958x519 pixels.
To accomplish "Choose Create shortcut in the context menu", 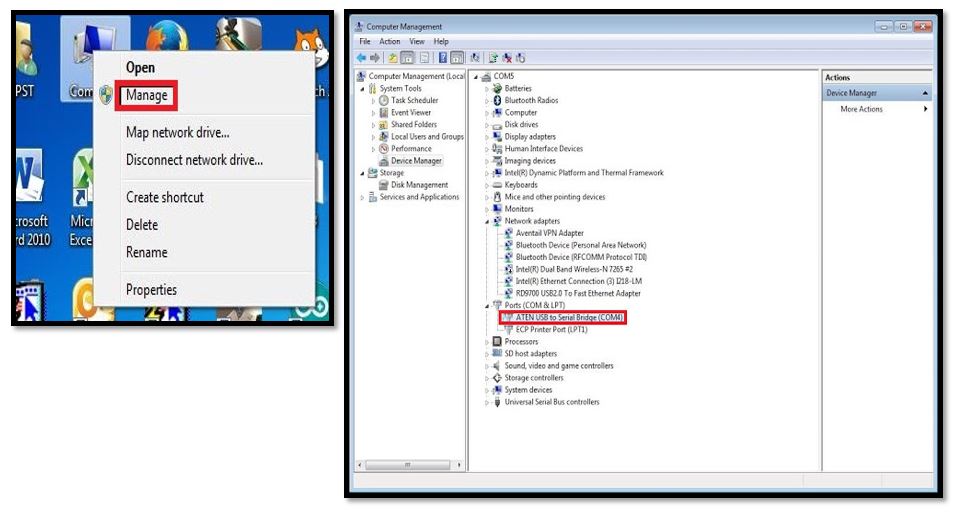I will tap(165, 197).
